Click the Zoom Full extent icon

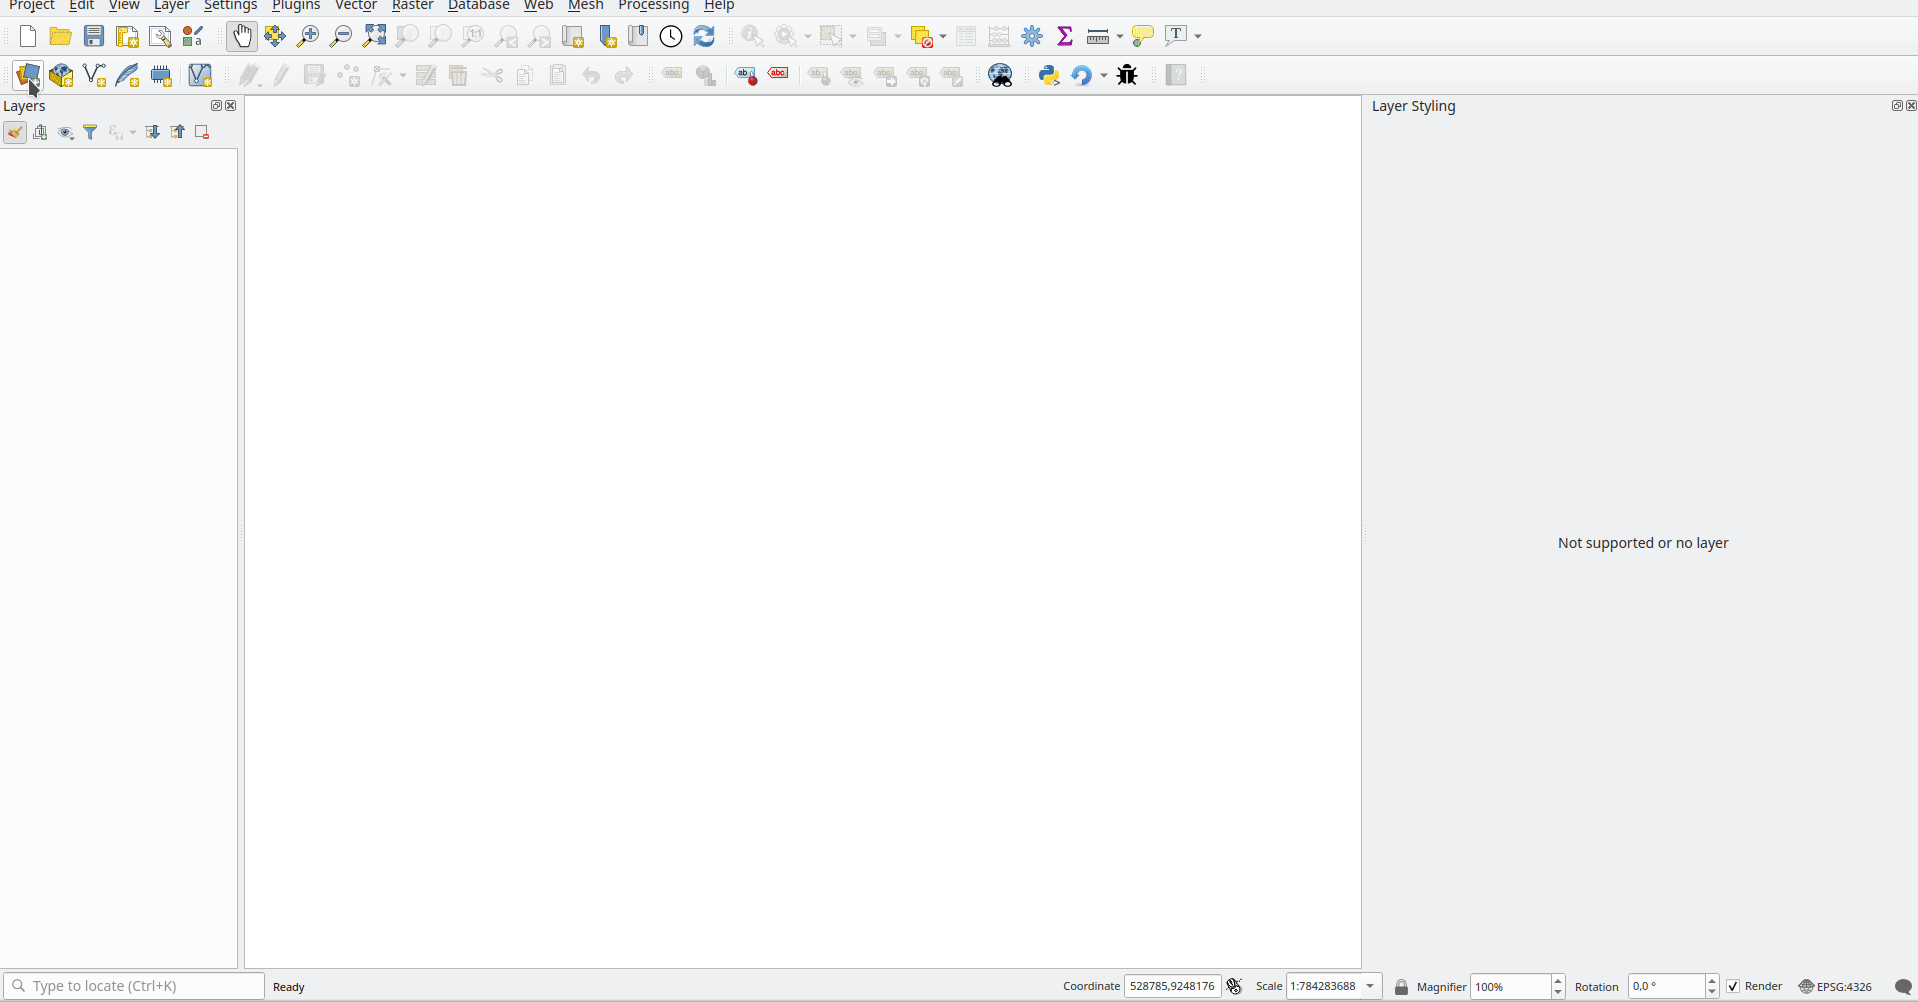(x=374, y=36)
